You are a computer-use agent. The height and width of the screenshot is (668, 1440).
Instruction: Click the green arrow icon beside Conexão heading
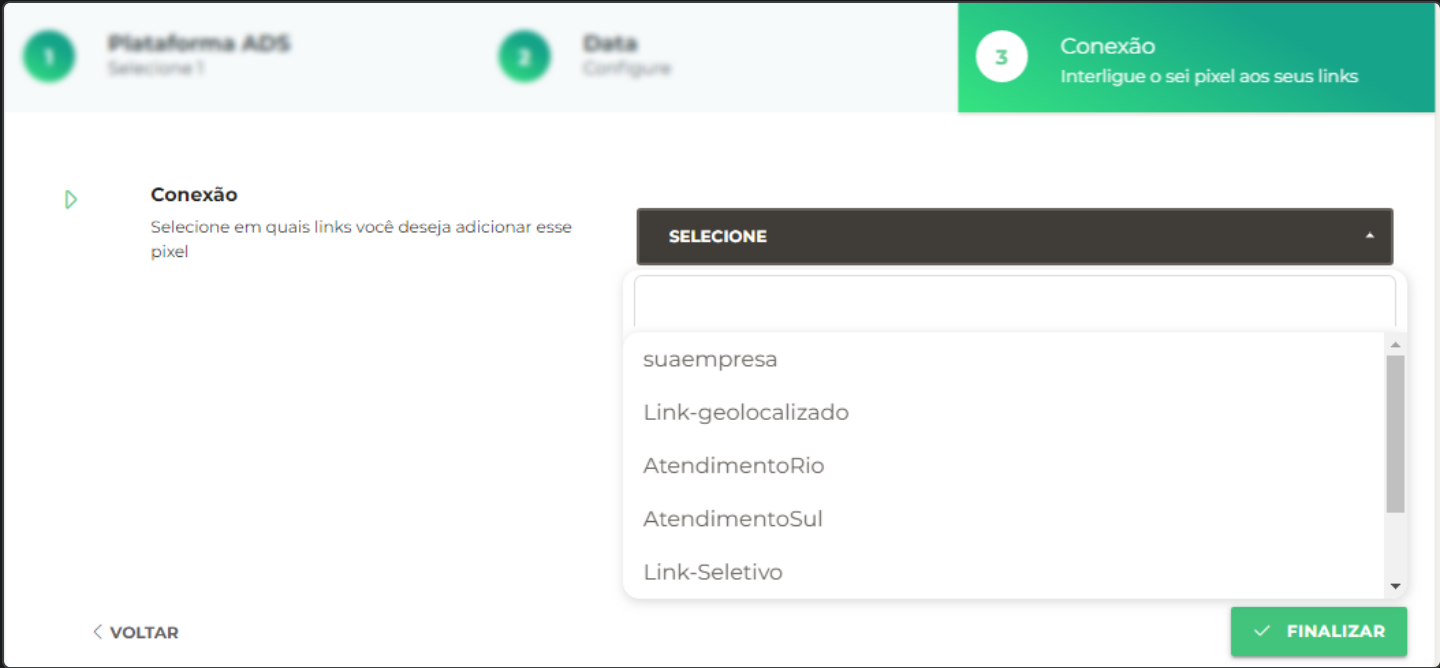(70, 199)
